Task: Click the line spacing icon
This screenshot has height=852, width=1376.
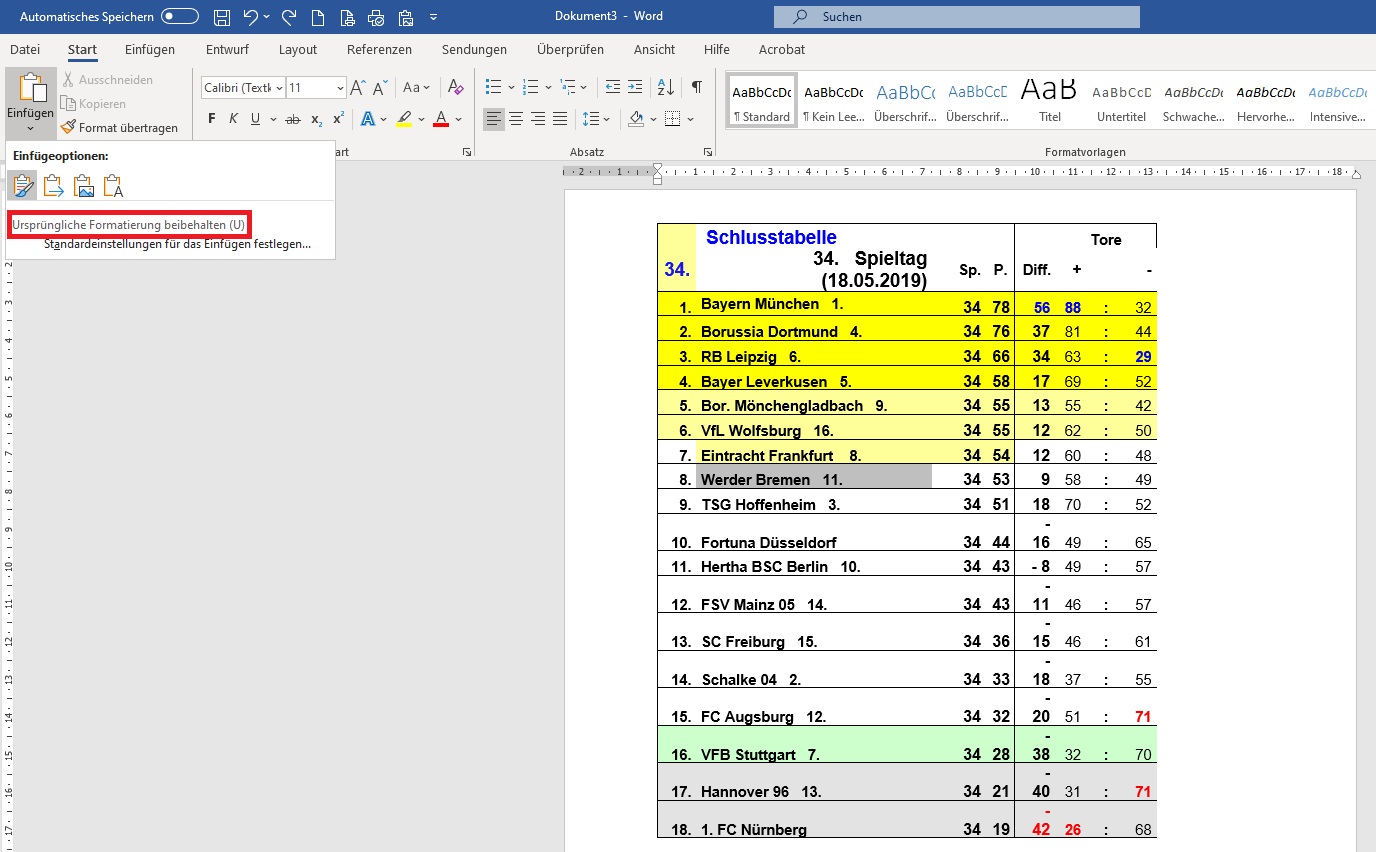Action: (x=590, y=119)
